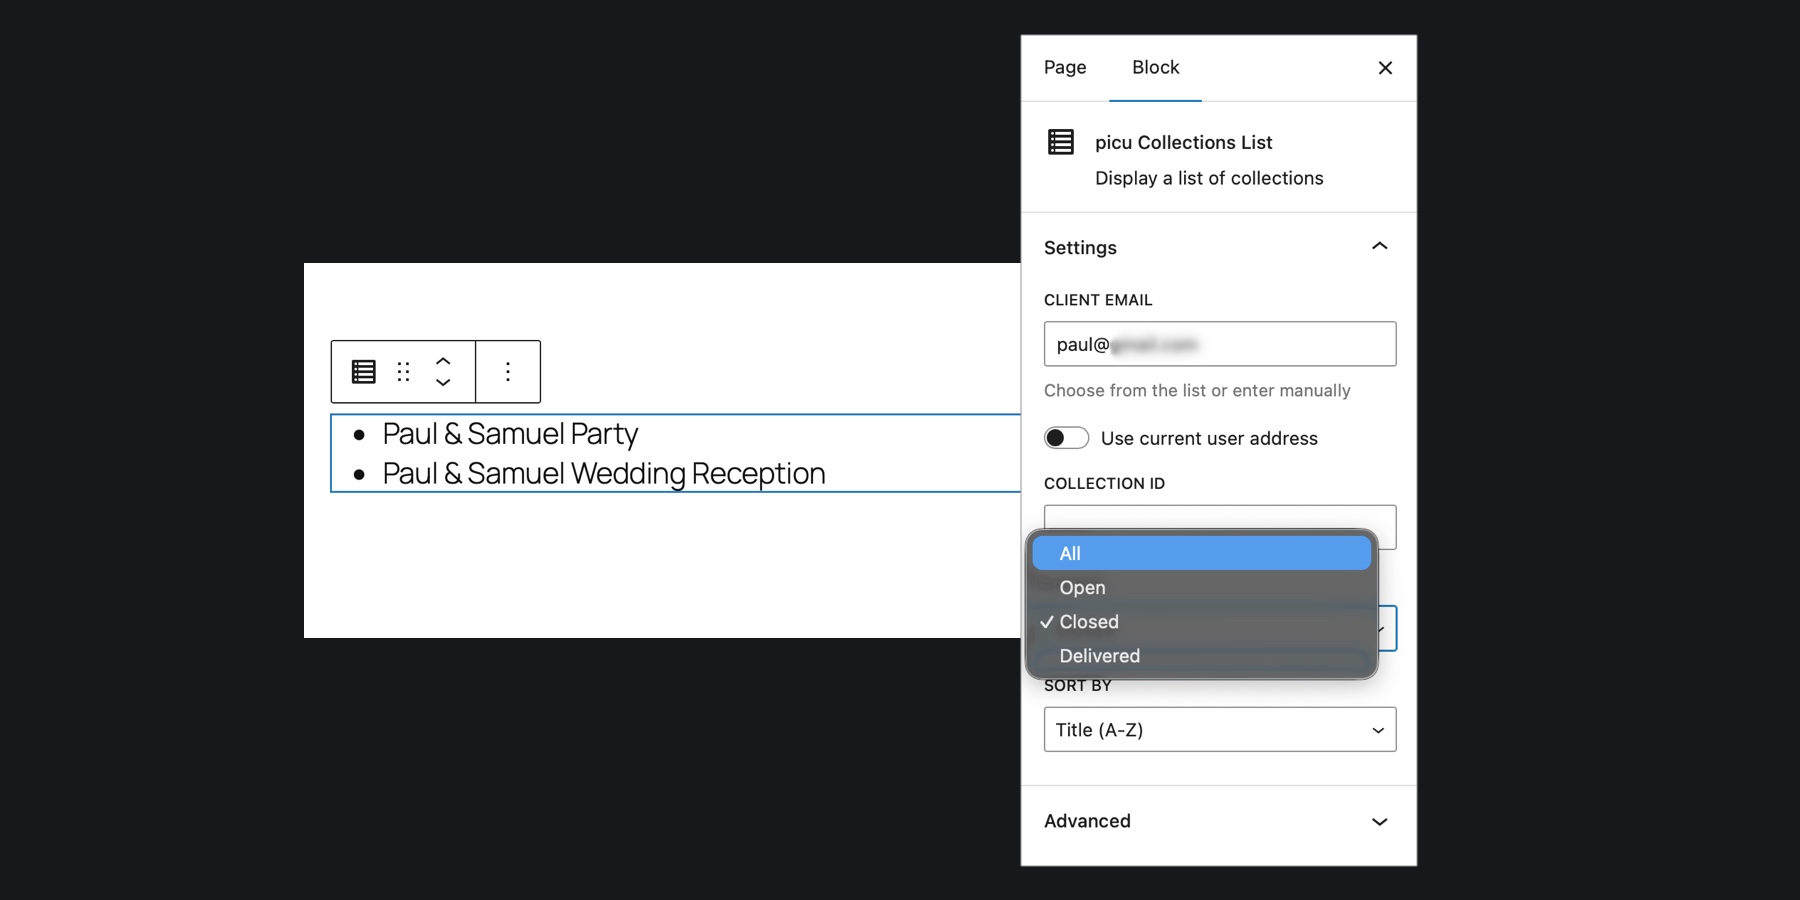The height and width of the screenshot is (900, 1800).
Task: Expand the Advanced section
Action: pos(1379,821)
